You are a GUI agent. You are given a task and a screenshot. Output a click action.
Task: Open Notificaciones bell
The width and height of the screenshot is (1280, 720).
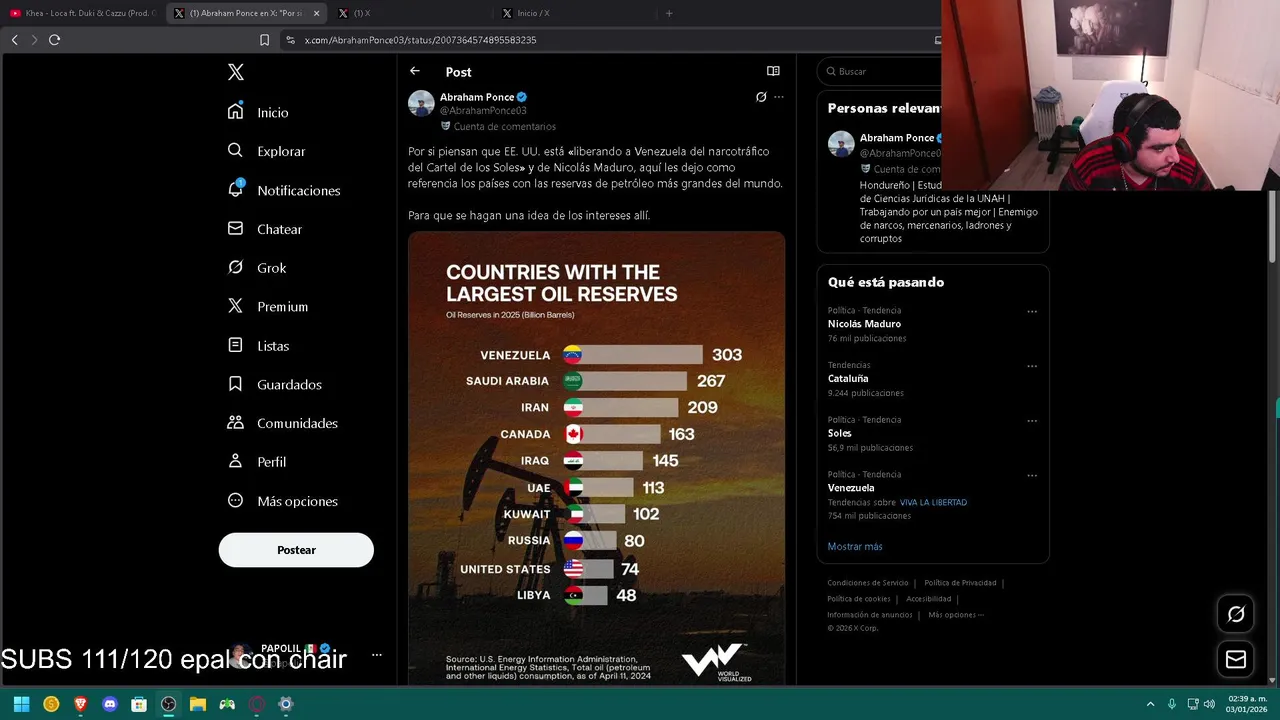284,190
